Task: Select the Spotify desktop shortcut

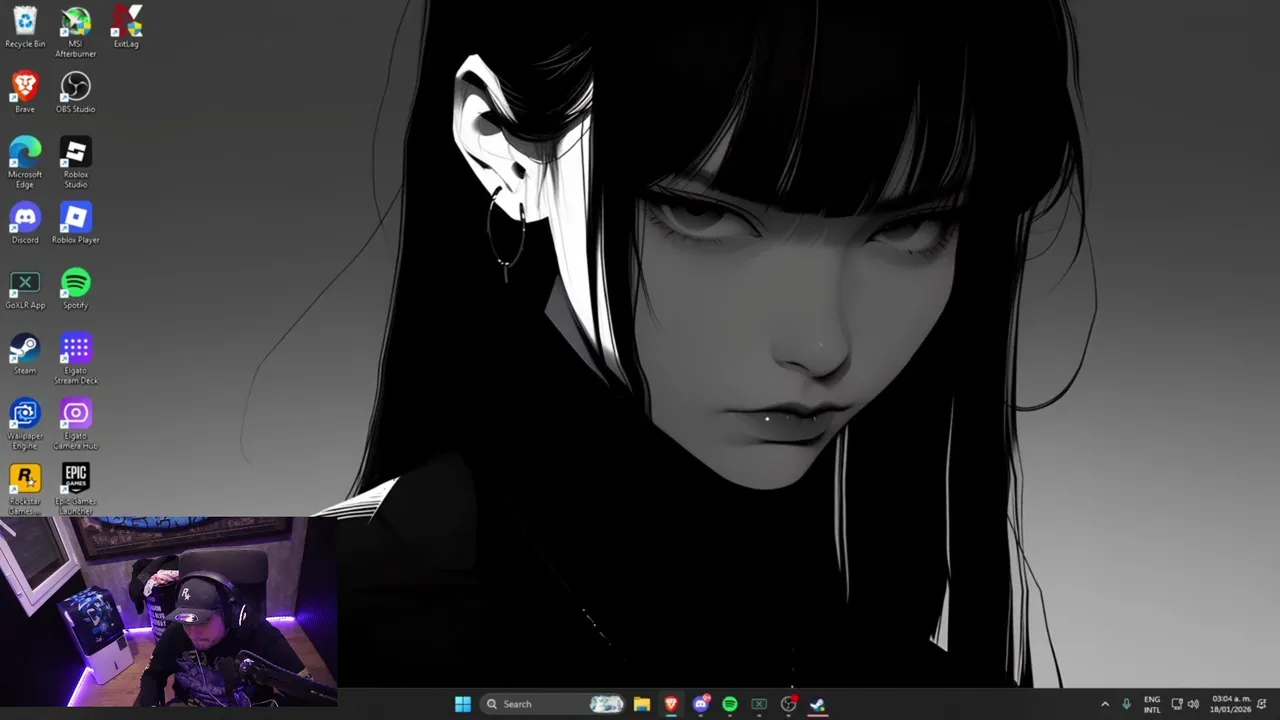Action: [76, 289]
